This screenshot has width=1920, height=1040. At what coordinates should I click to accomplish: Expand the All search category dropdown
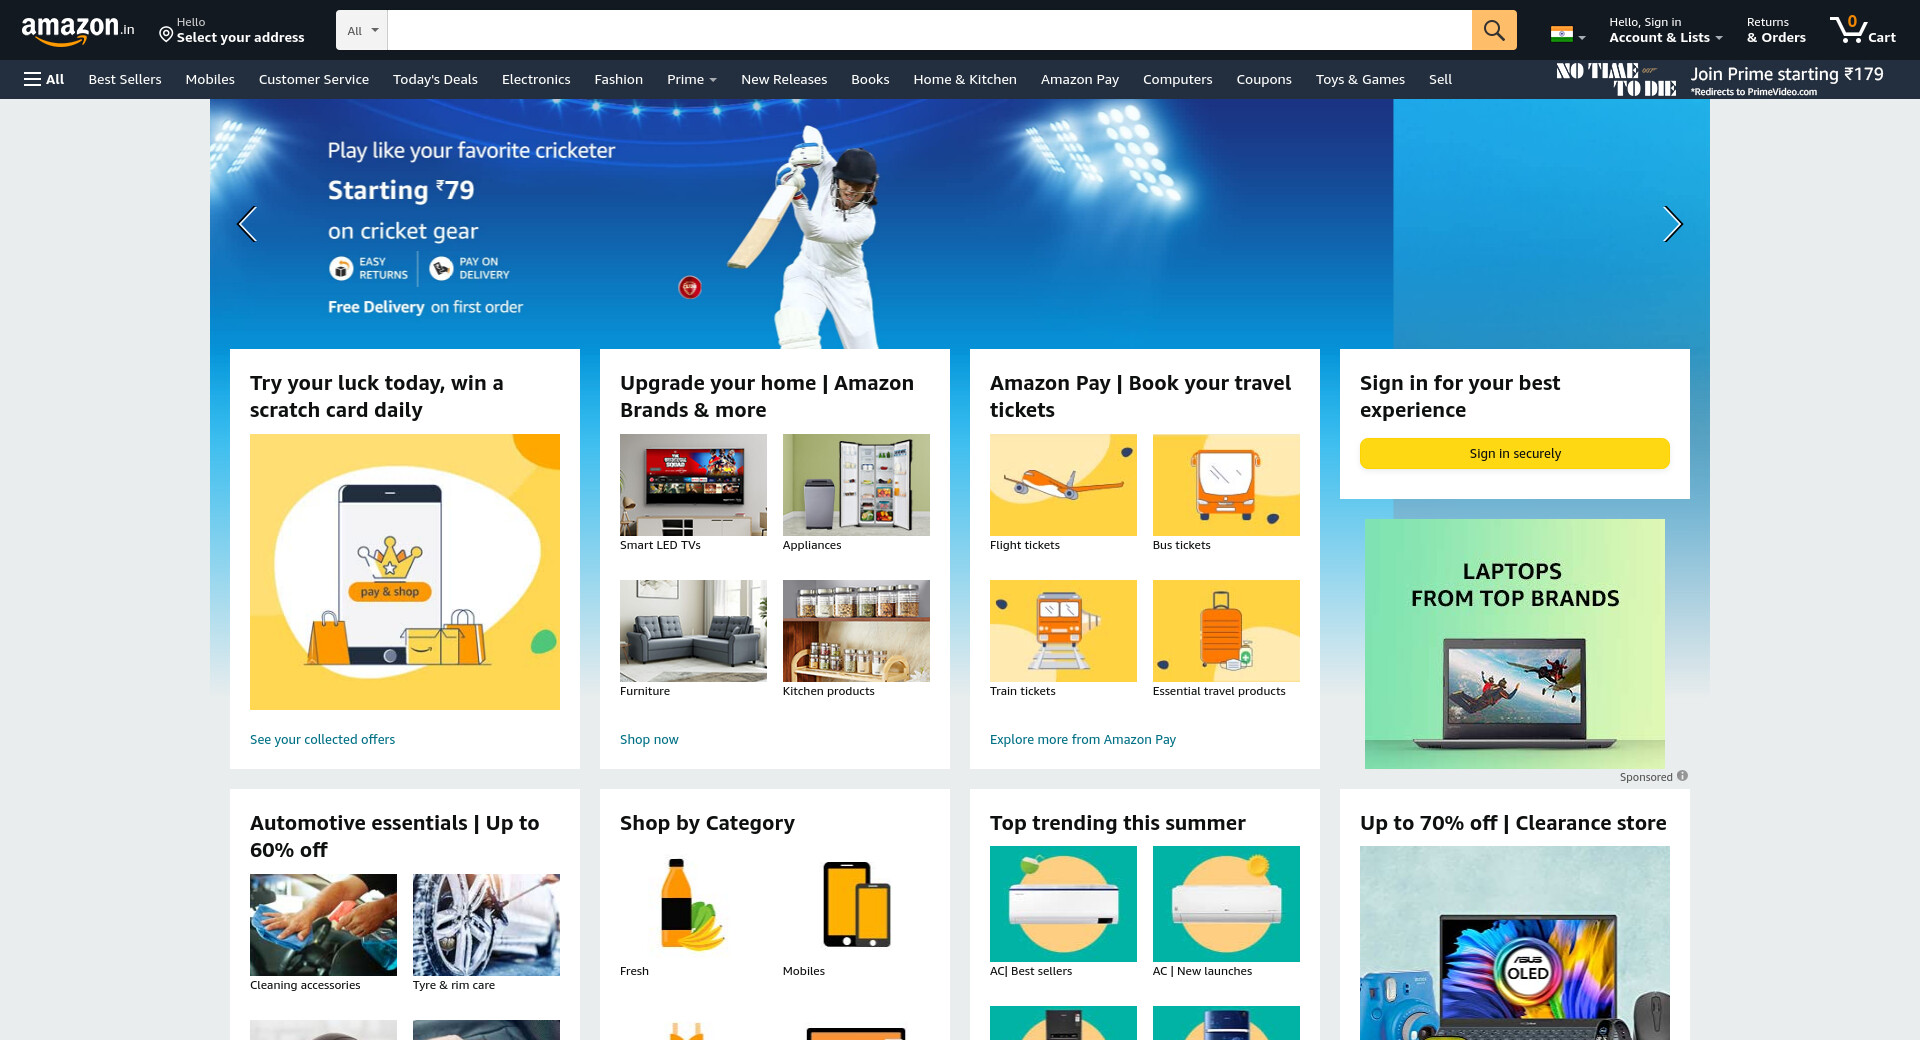pyautogui.click(x=362, y=31)
